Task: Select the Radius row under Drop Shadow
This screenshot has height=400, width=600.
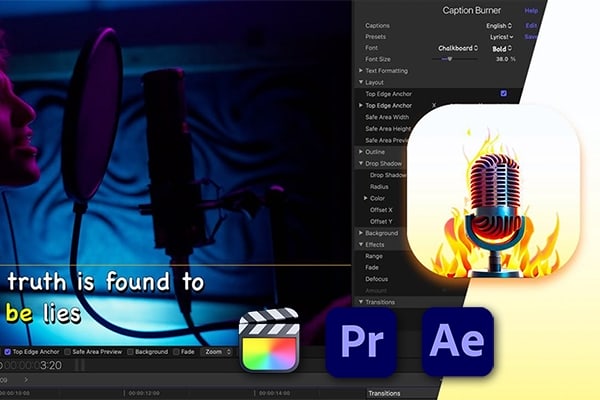Action: [379, 186]
